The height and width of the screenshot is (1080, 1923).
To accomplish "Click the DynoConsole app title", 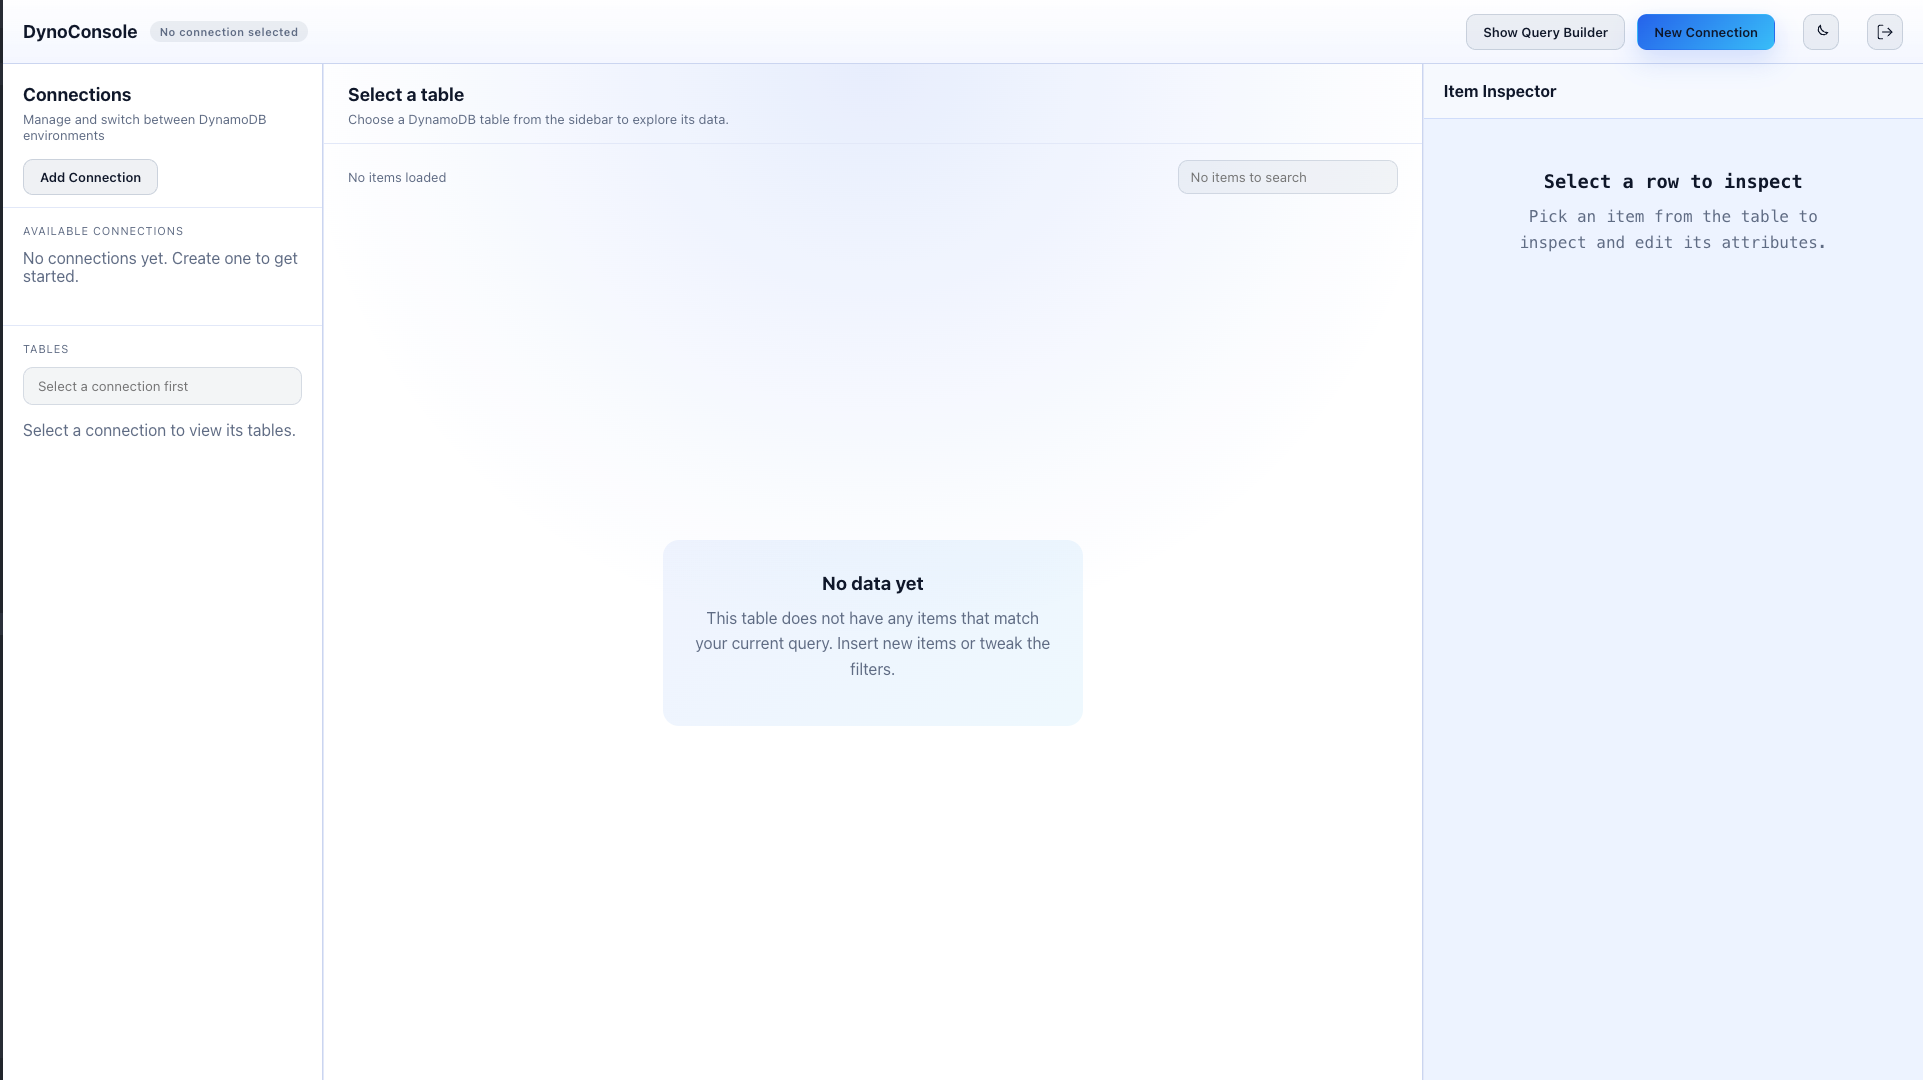I will click(80, 32).
